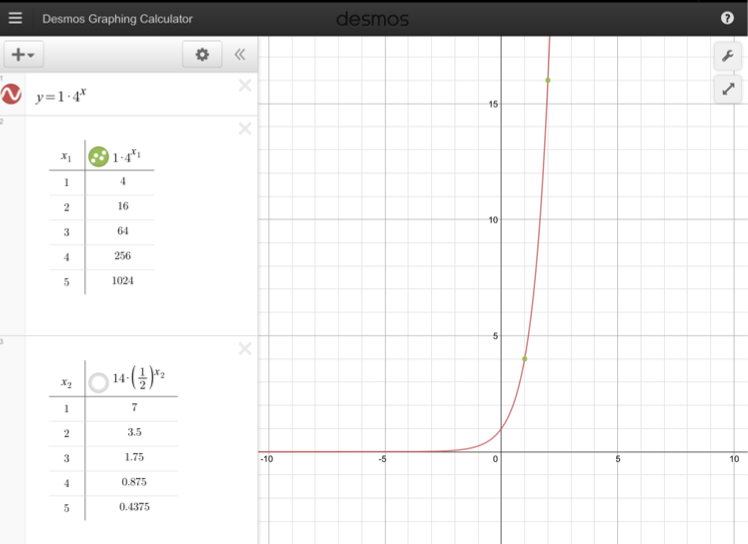Toggle visibility of red y=1·4^x curve
Viewport: 748px width, 544px height.
pyautogui.click(x=13, y=95)
